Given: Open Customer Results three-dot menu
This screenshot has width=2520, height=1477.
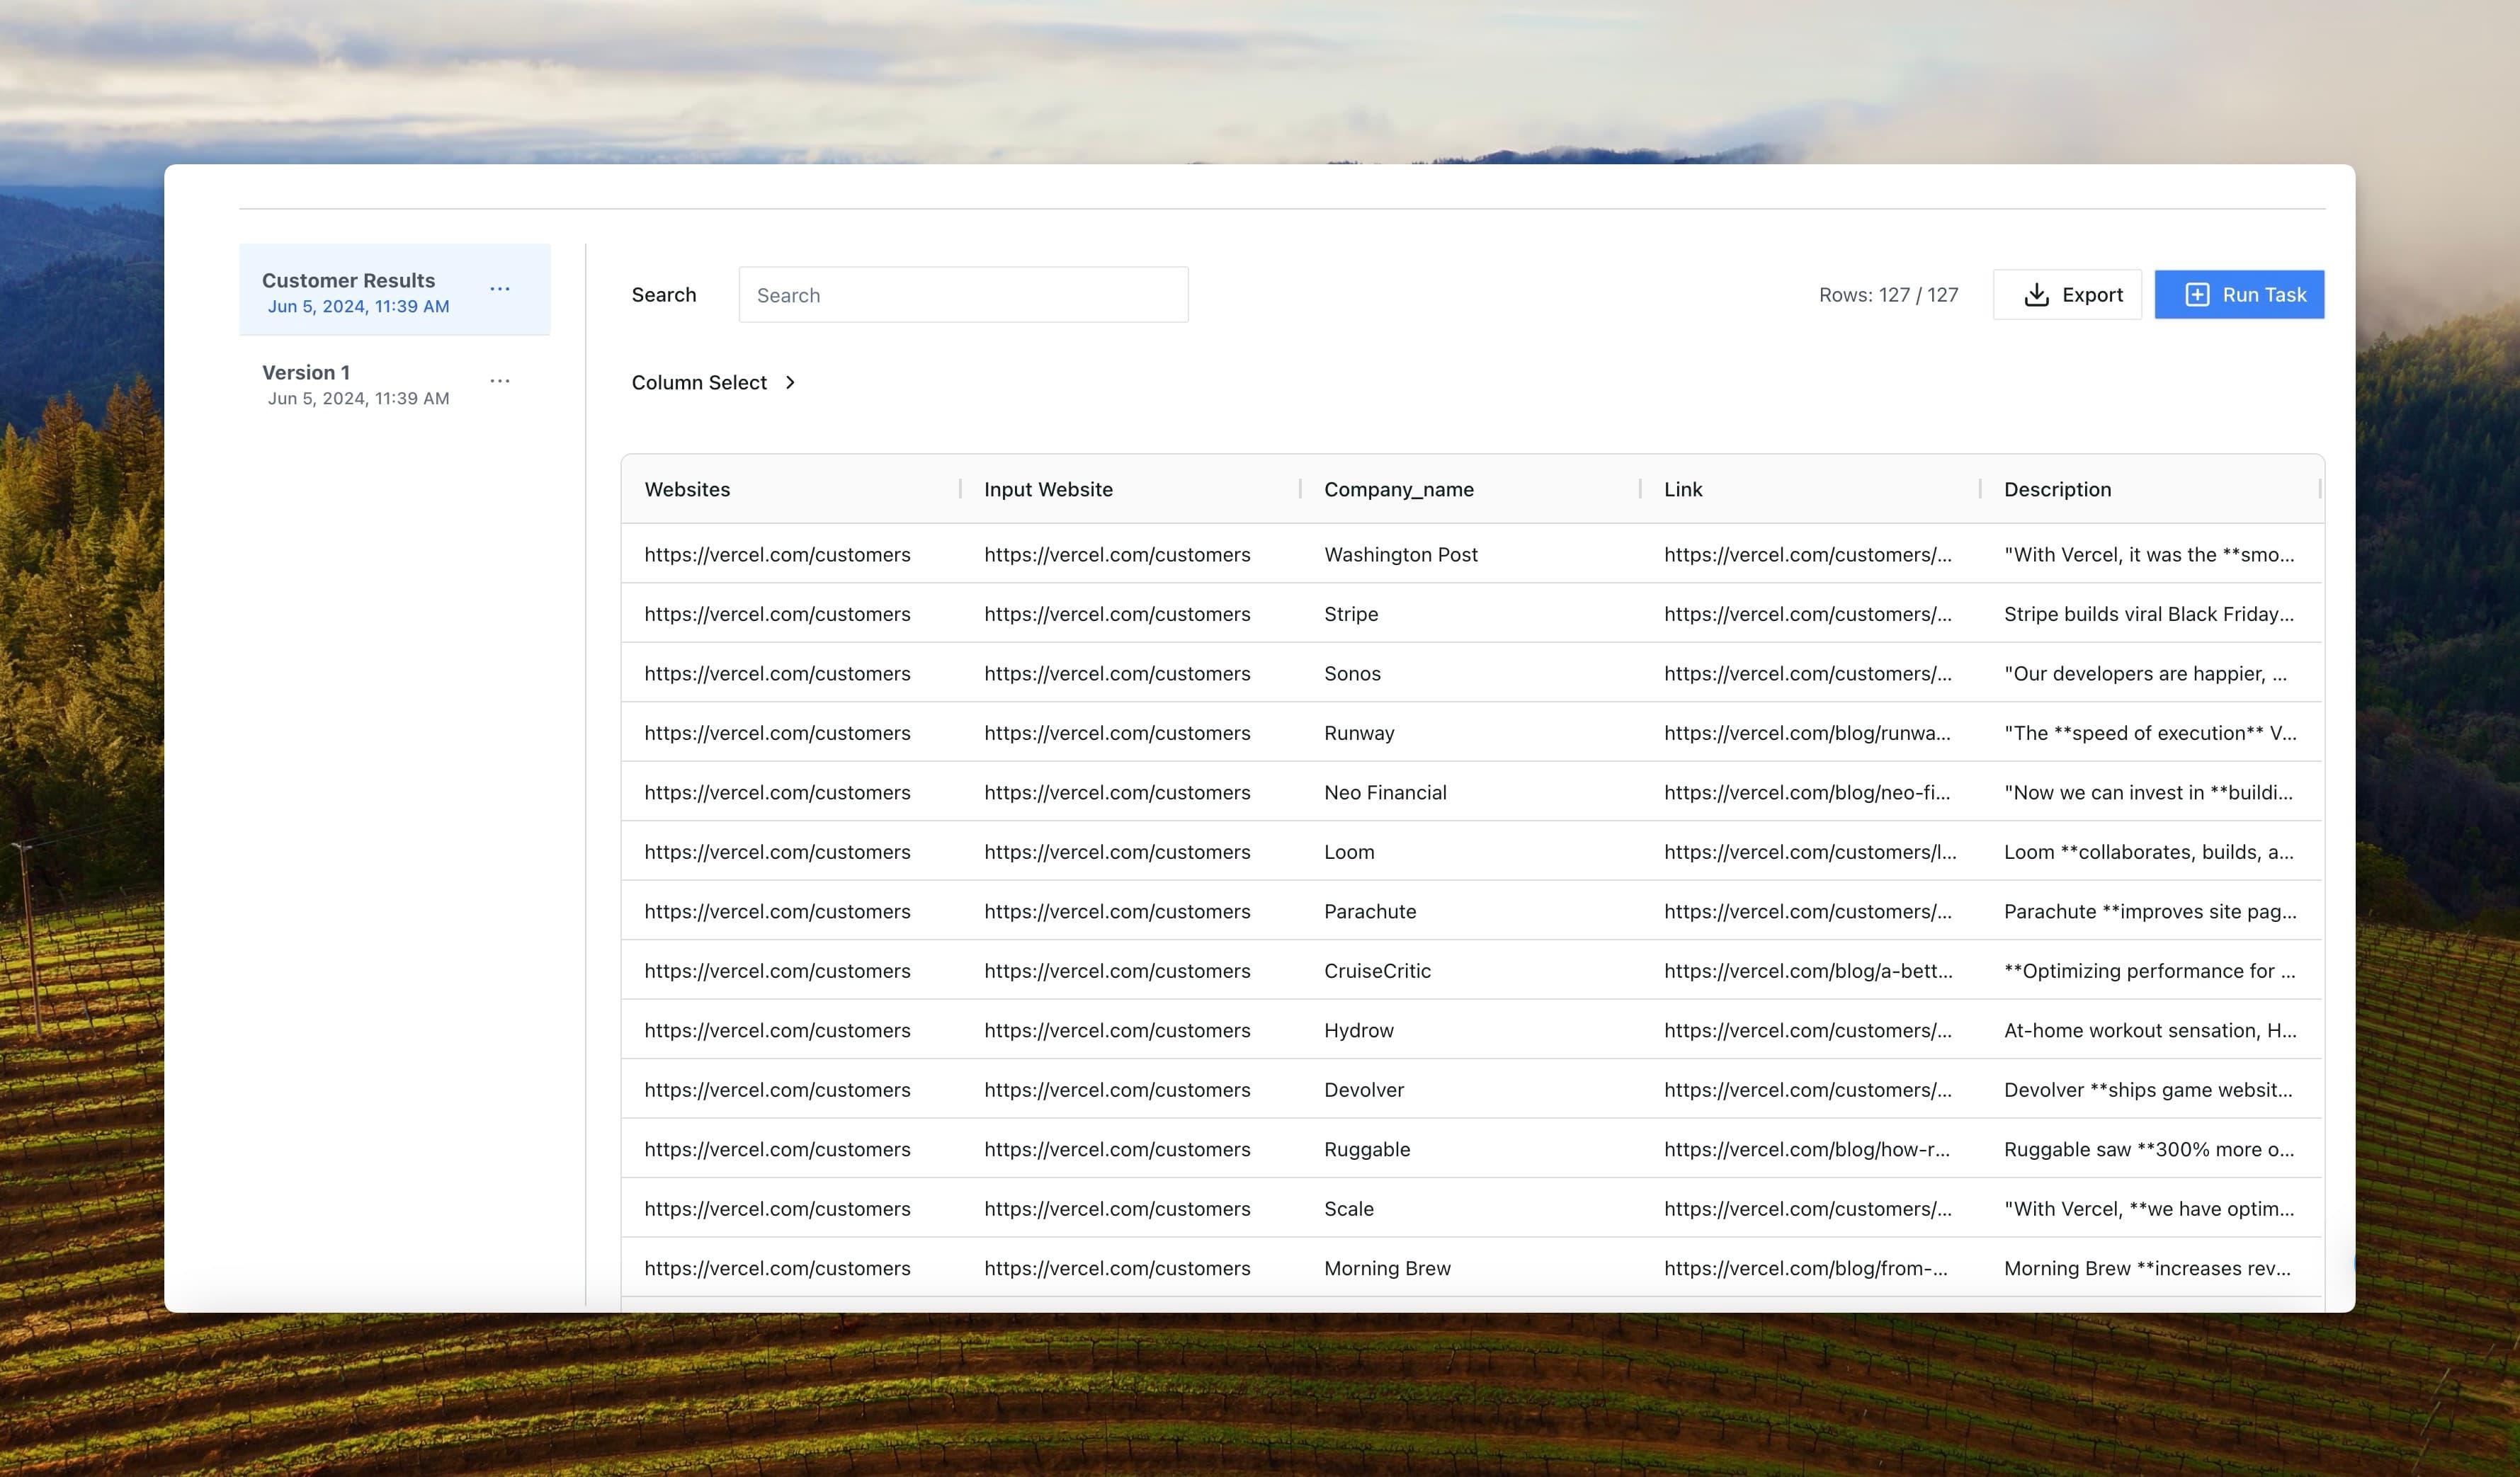Looking at the screenshot, I should coord(500,289).
